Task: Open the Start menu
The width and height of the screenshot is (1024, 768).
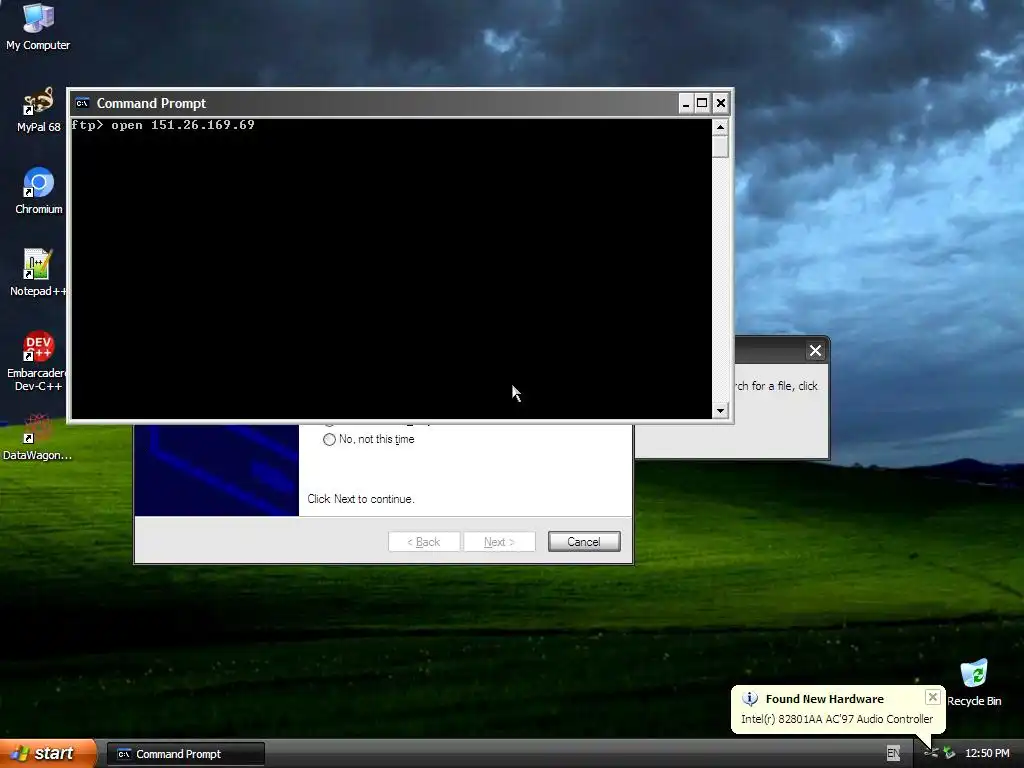Action: tap(48, 754)
